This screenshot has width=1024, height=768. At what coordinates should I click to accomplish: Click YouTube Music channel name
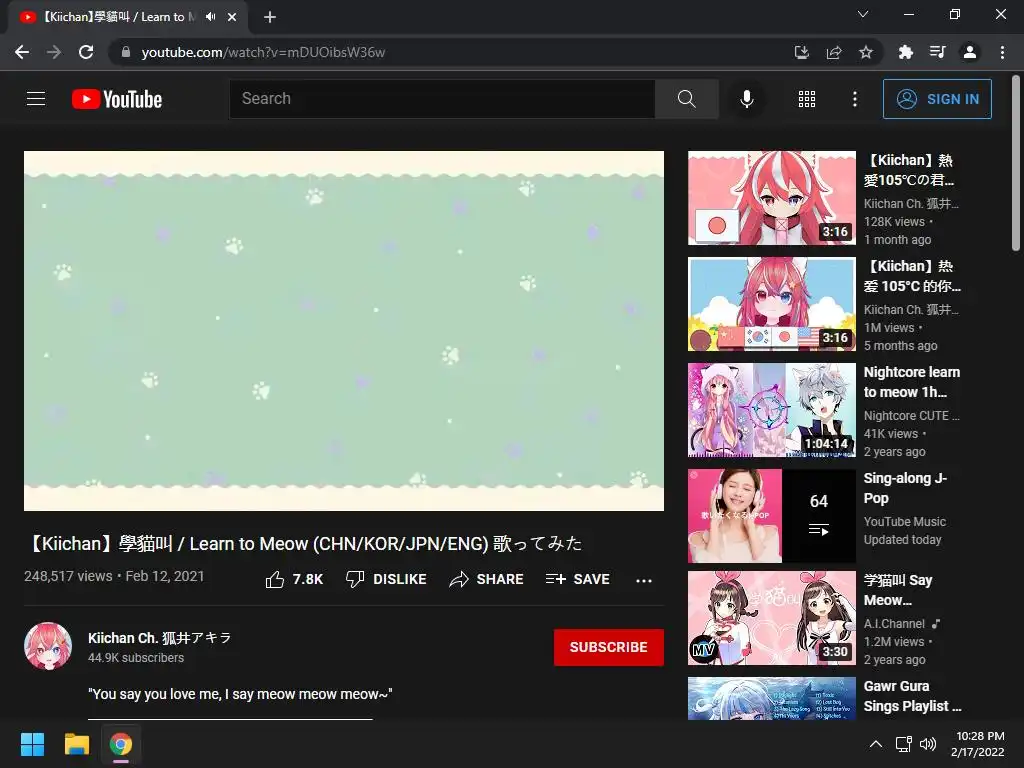coord(904,522)
